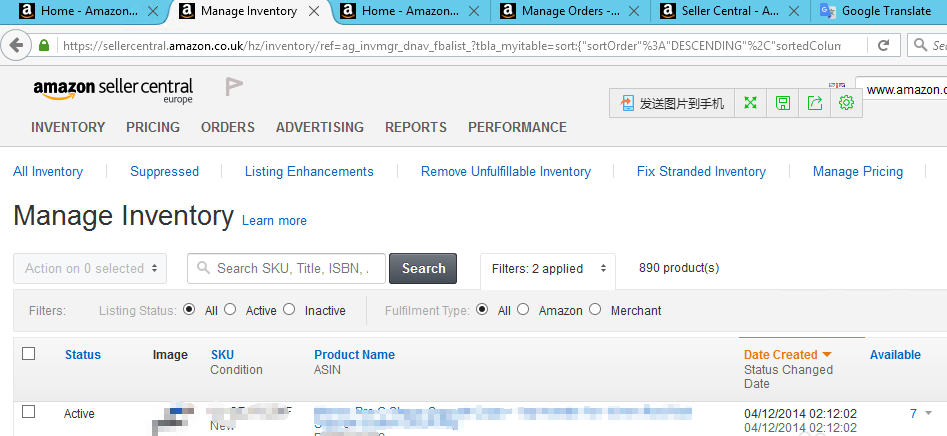947x436 pixels.
Task: Open the INVENTORY menu
Action: point(68,127)
